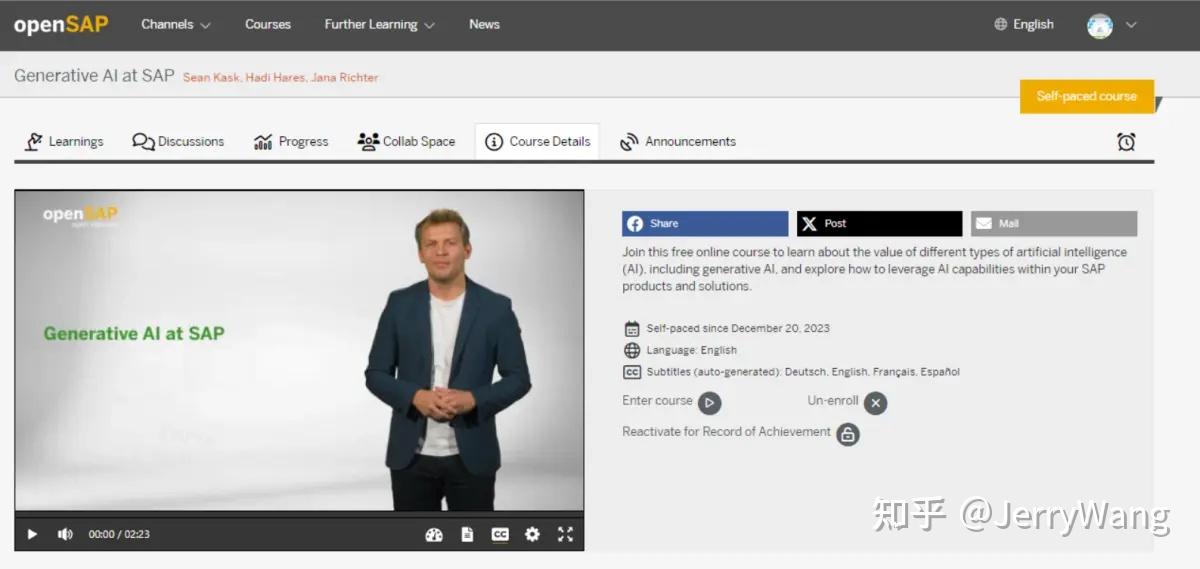
Task: Mute the video volume speaker icon
Action: [x=65, y=535]
